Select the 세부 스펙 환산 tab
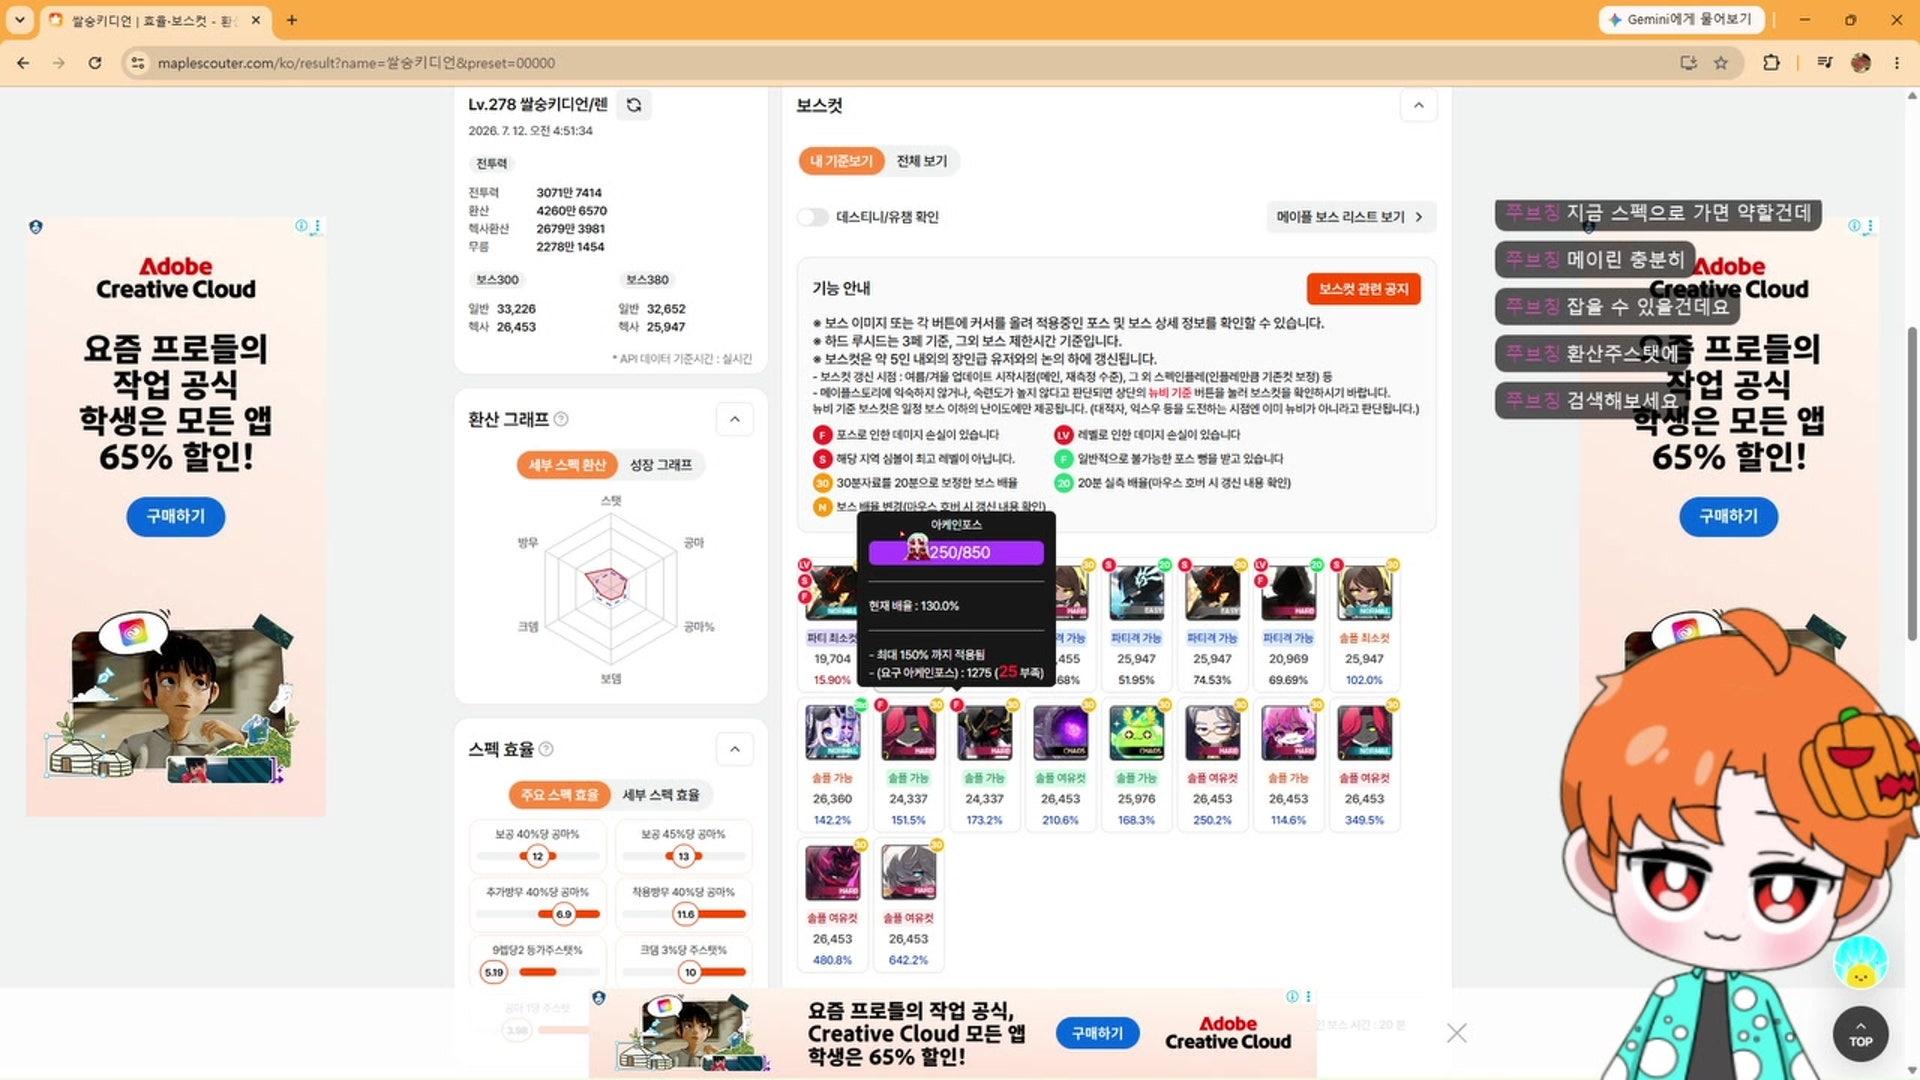The image size is (1920, 1080). pyautogui.click(x=566, y=465)
